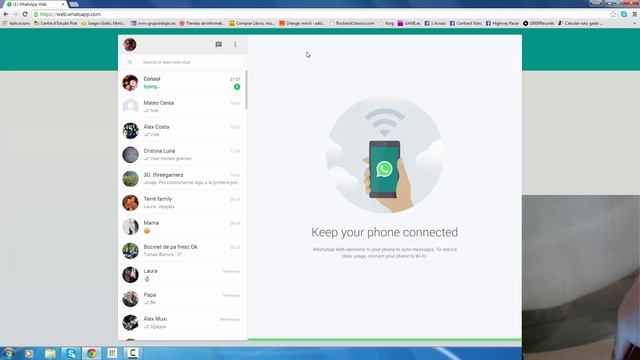Open the Highway Racer bookmark
The image size is (640, 360).
pyautogui.click(x=502, y=23)
